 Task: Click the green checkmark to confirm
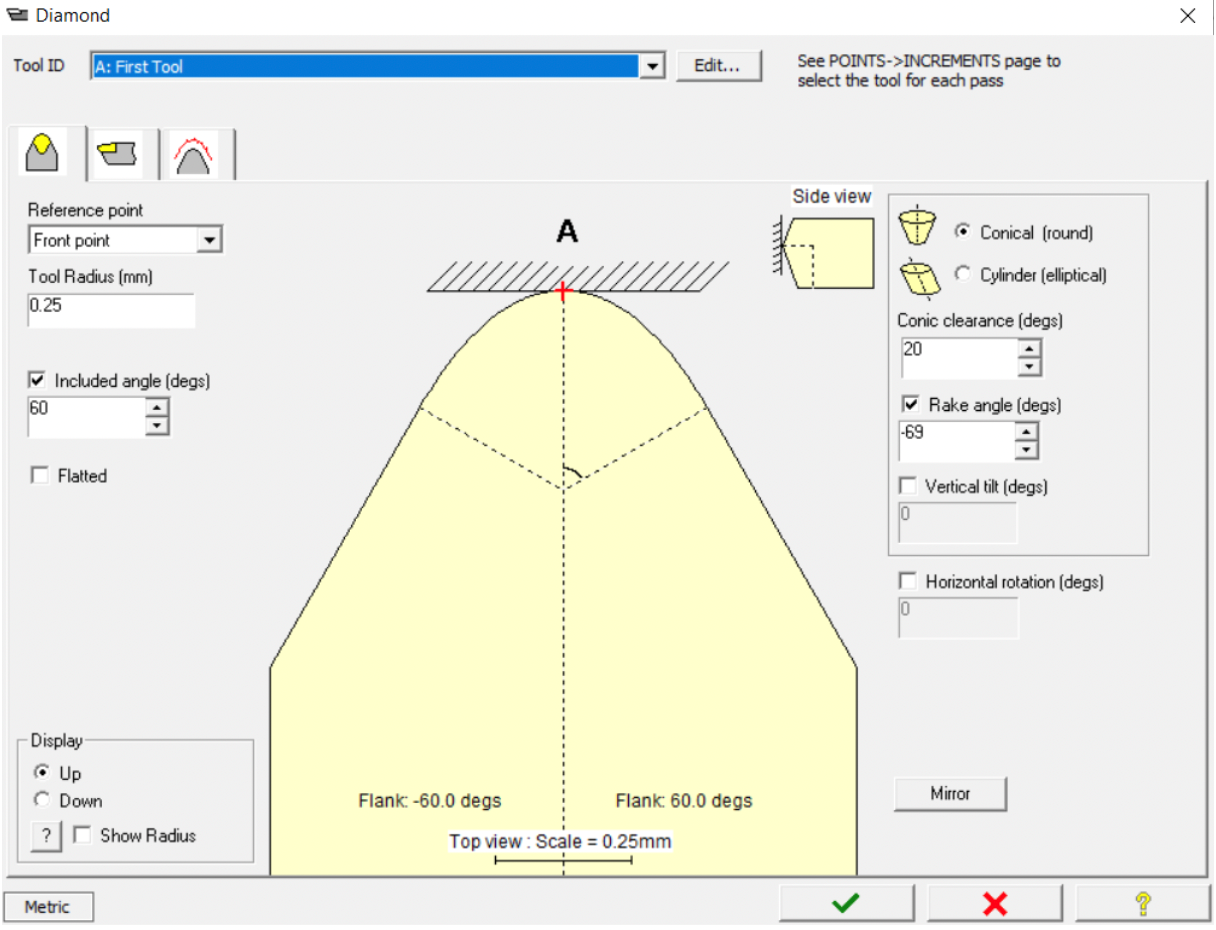coord(846,904)
